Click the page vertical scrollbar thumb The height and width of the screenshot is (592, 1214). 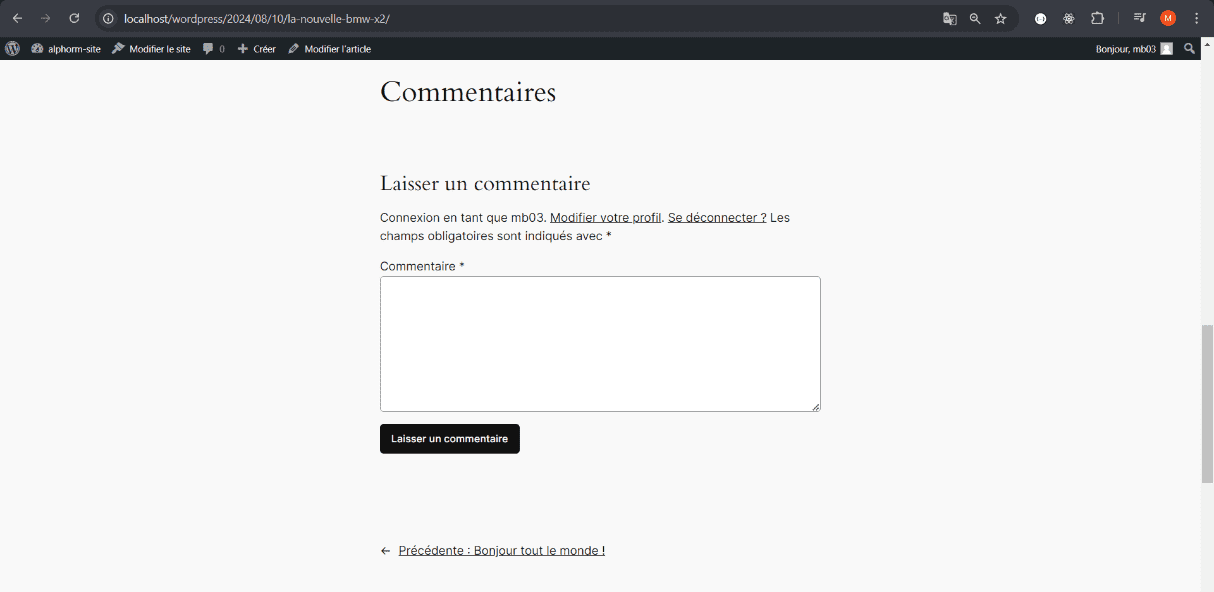[1207, 404]
